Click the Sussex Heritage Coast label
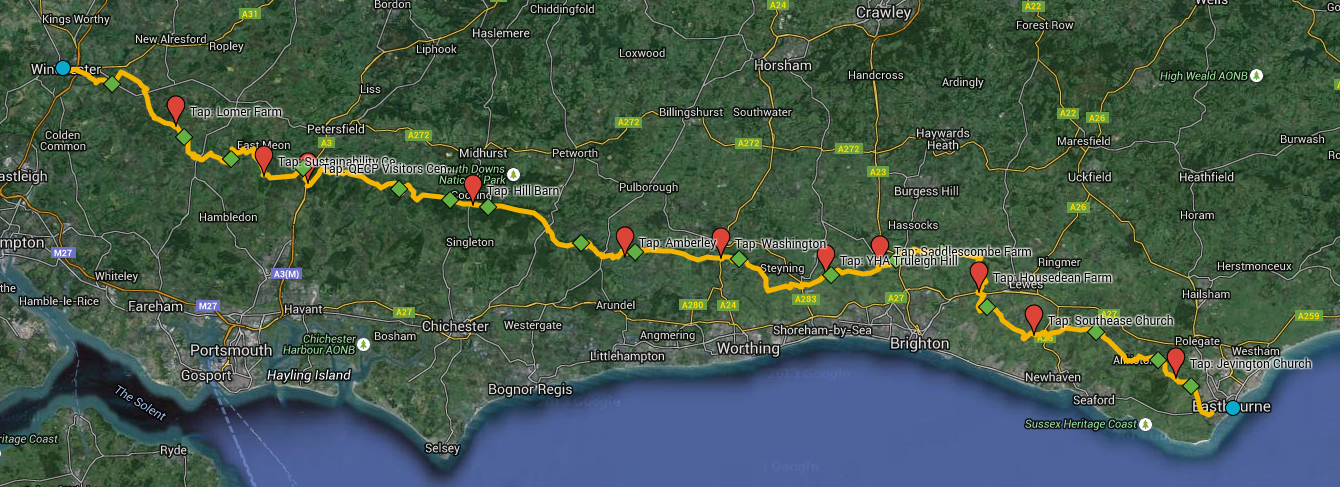The height and width of the screenshot is (487, 1340). (x=1078, y=424)
